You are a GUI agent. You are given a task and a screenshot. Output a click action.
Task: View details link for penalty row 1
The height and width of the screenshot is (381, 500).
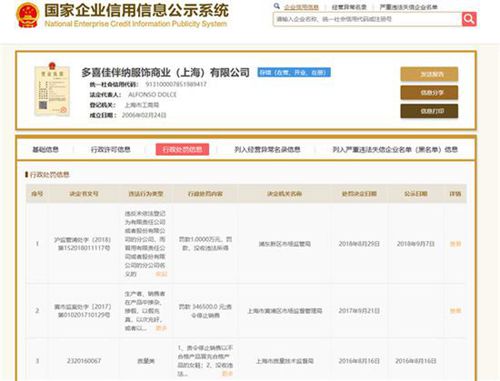click(455, 244)
